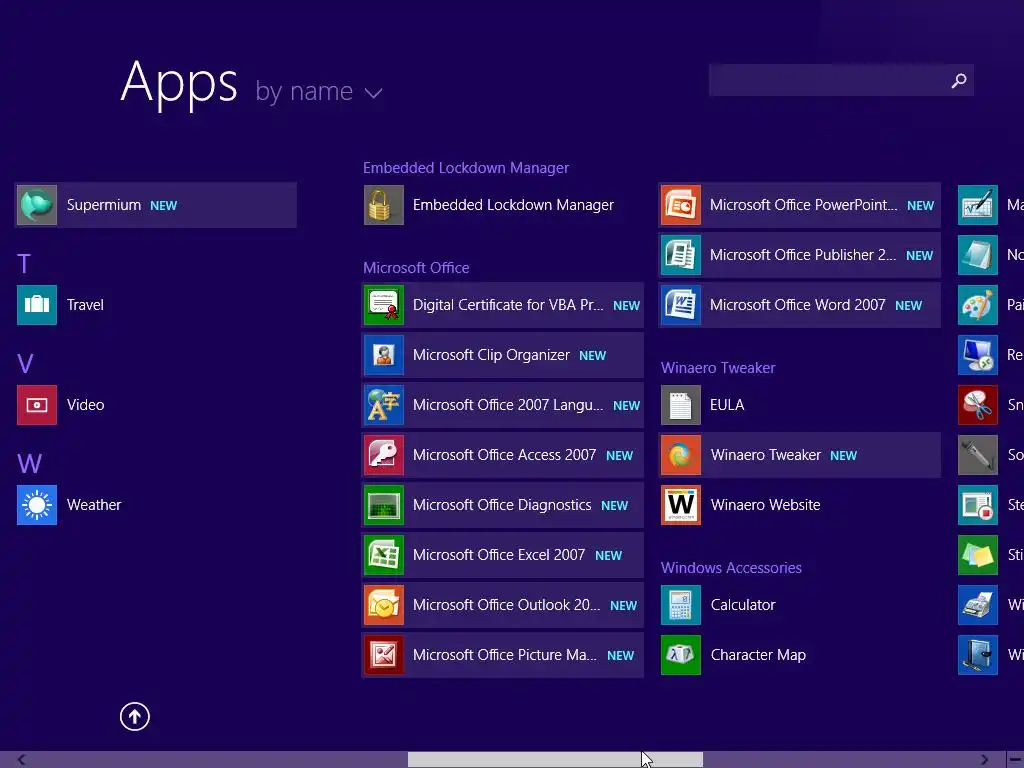Image resolution: width=1024 pixels, height=768 pixels.
Task: Select the Embedded Lockdown Manager group header
Action: pyautogui.click(x=466, y=168)
